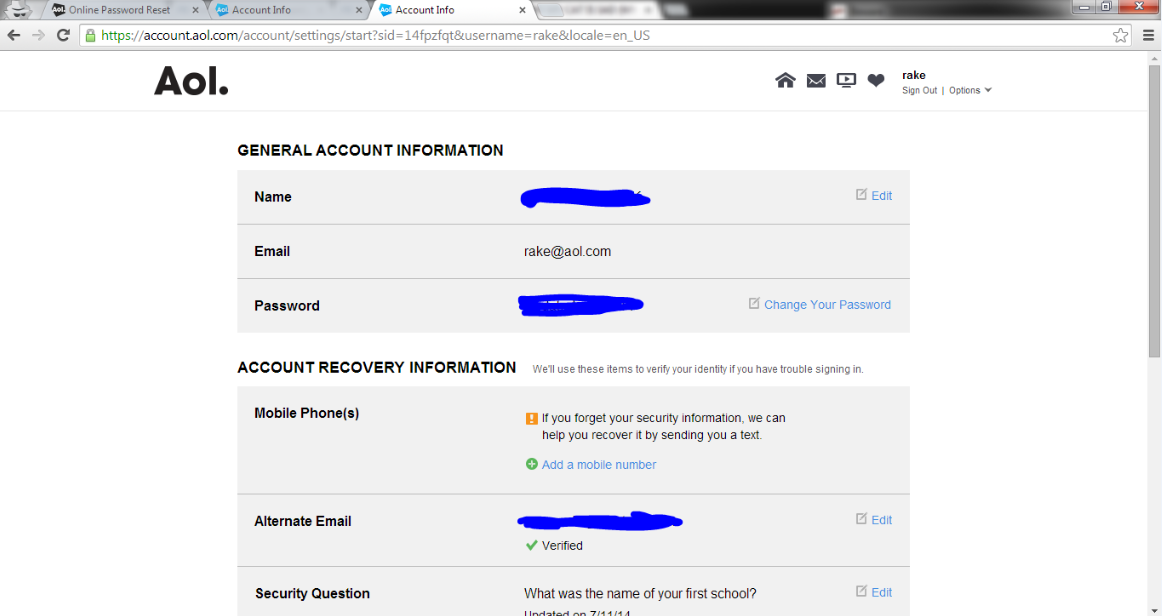Close the inactive Account Info tab
Screen dimensions: 1162x616
359,10
